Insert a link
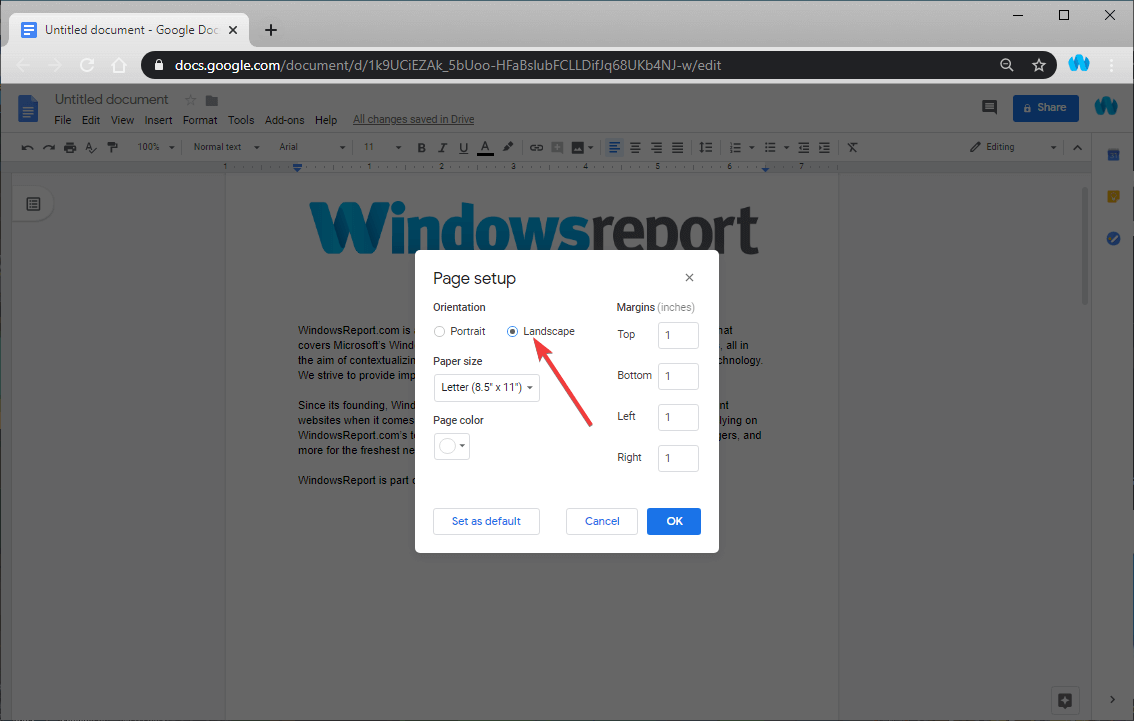This screenshot has width=1134, height=721. (x=536, y=147)
